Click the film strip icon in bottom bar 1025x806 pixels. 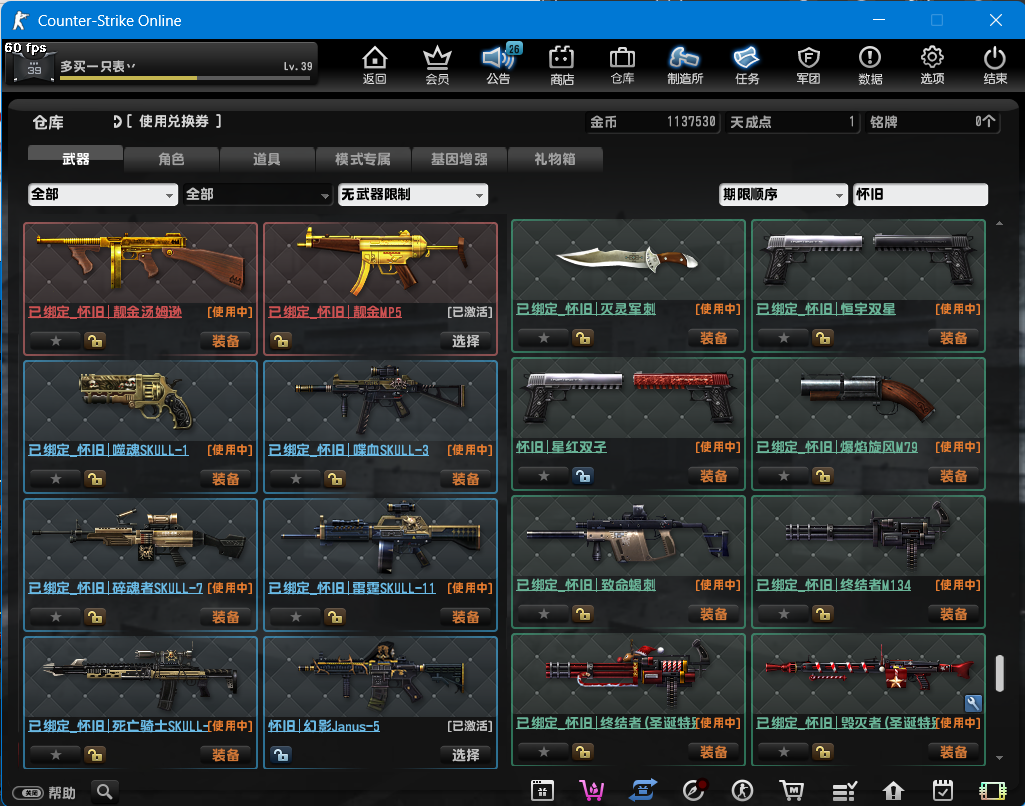(992, 791)
